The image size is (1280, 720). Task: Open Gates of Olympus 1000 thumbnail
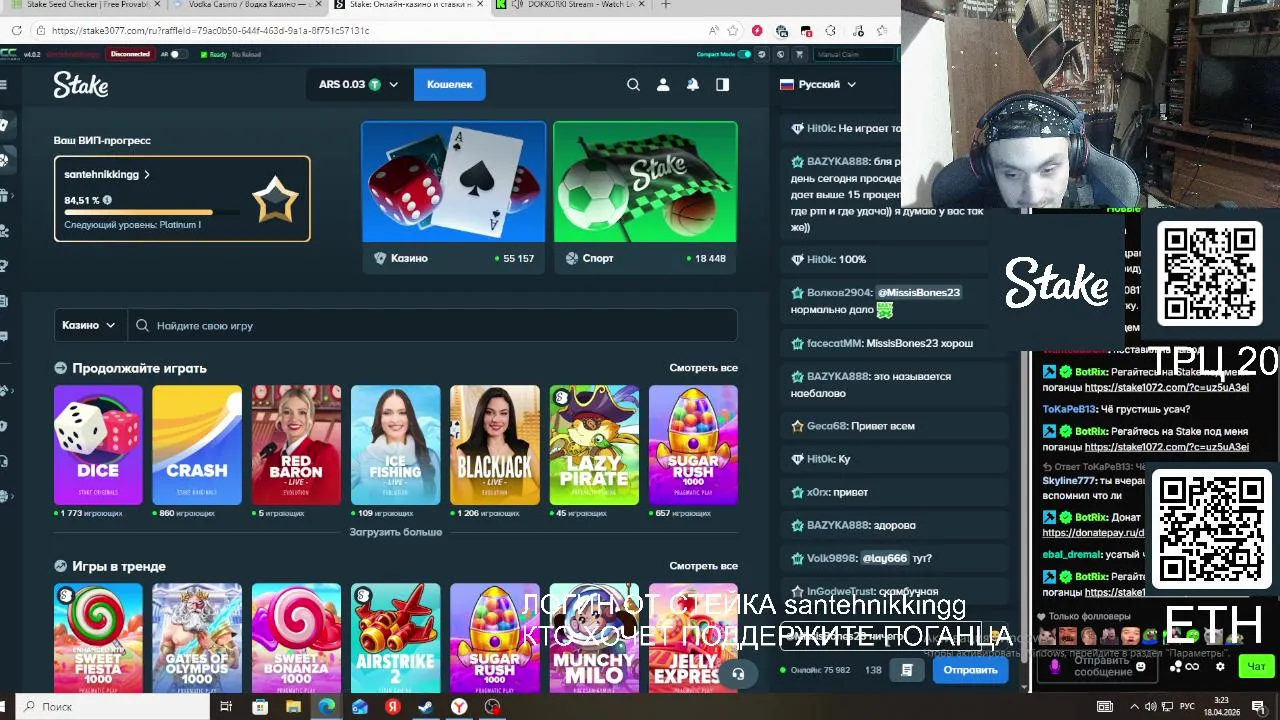(x=197, y=638)
